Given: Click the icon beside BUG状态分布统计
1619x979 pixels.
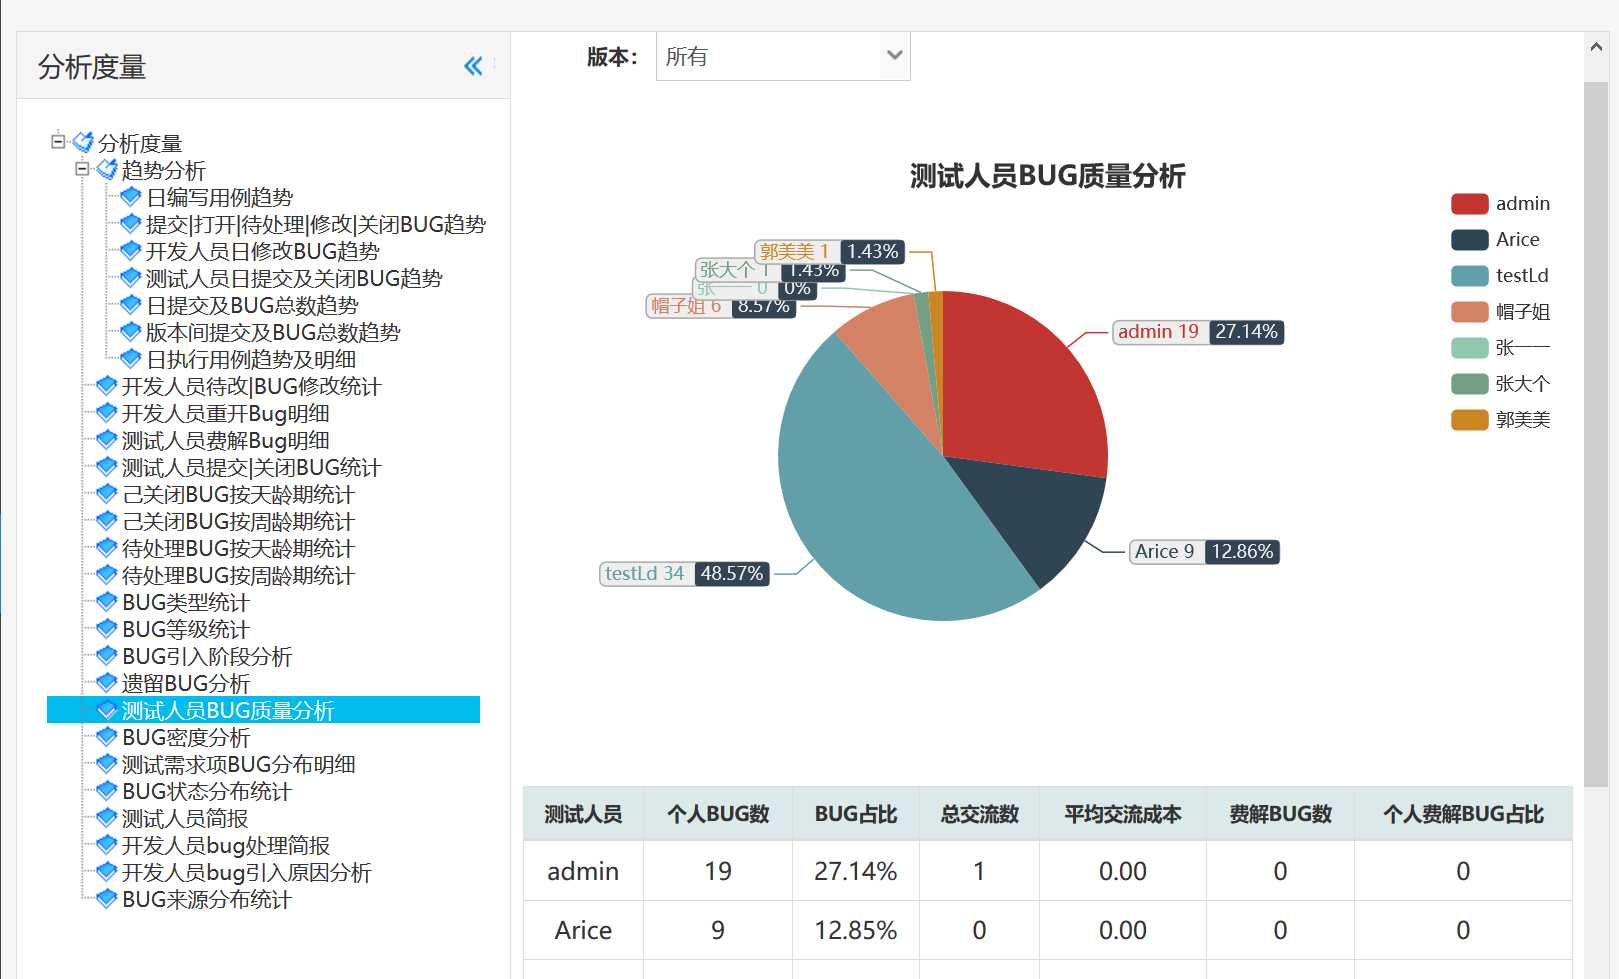Looking at the screenshot, I should pos(106,790).
